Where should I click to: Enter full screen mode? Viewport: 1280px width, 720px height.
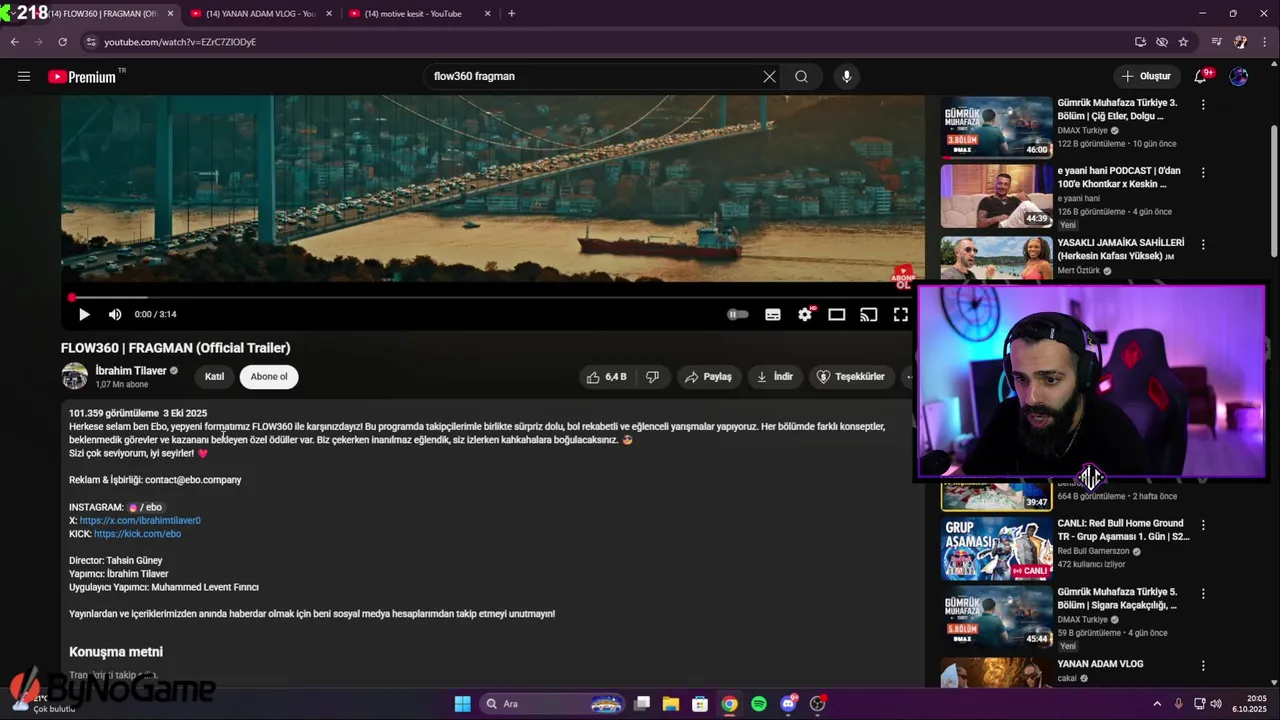pos(901,314)
